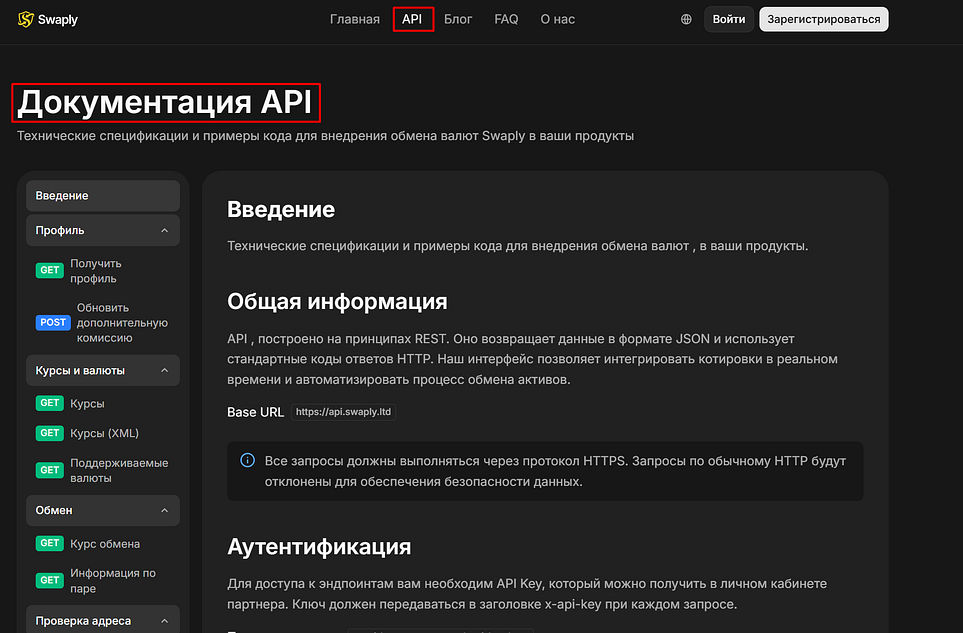Viewport: 963px width, 633px height.
Task: Open the language globe selector
Action: 686,19
